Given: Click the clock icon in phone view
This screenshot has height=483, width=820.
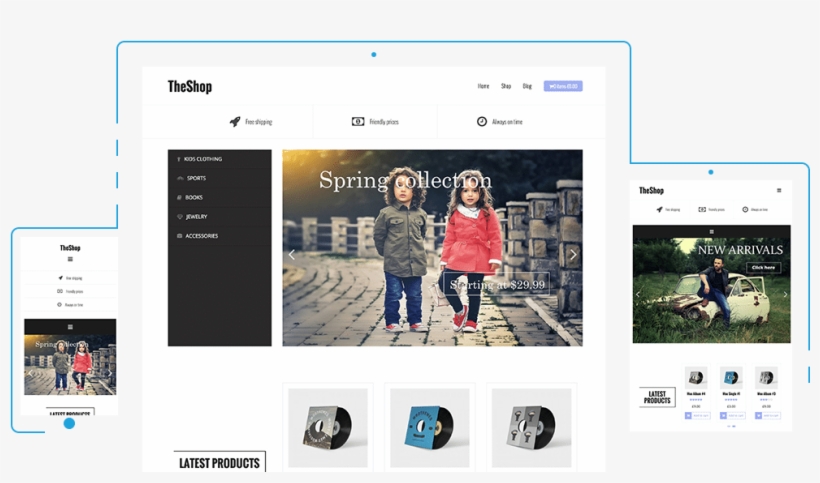Looking at the screenshot, I should point(59,305).
